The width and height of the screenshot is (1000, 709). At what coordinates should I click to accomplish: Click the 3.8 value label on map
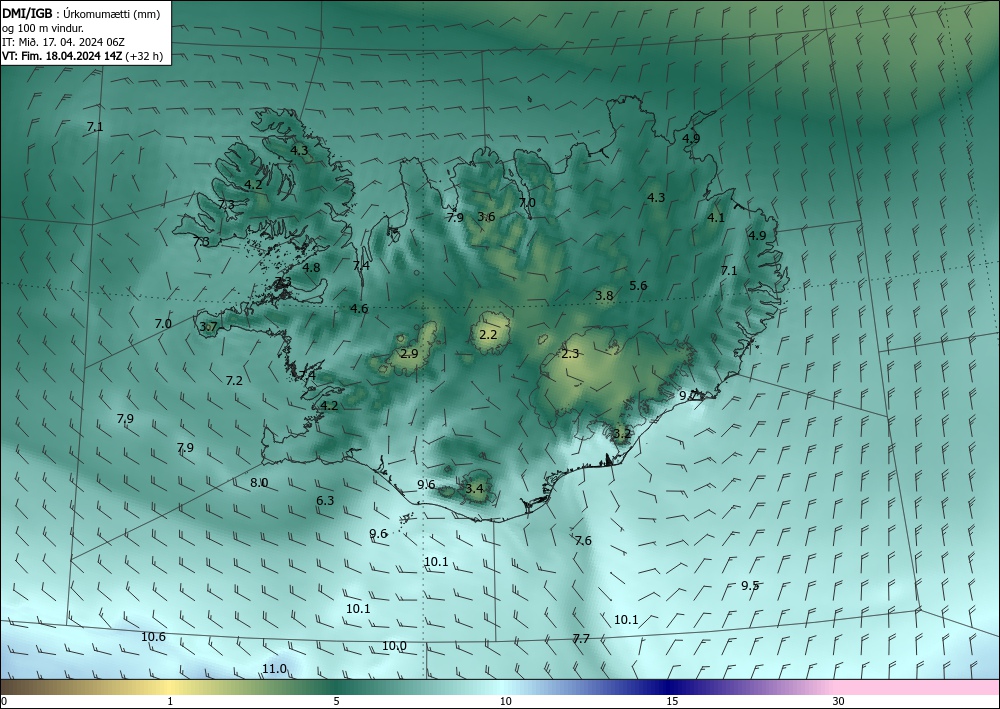tap(604, 296)
